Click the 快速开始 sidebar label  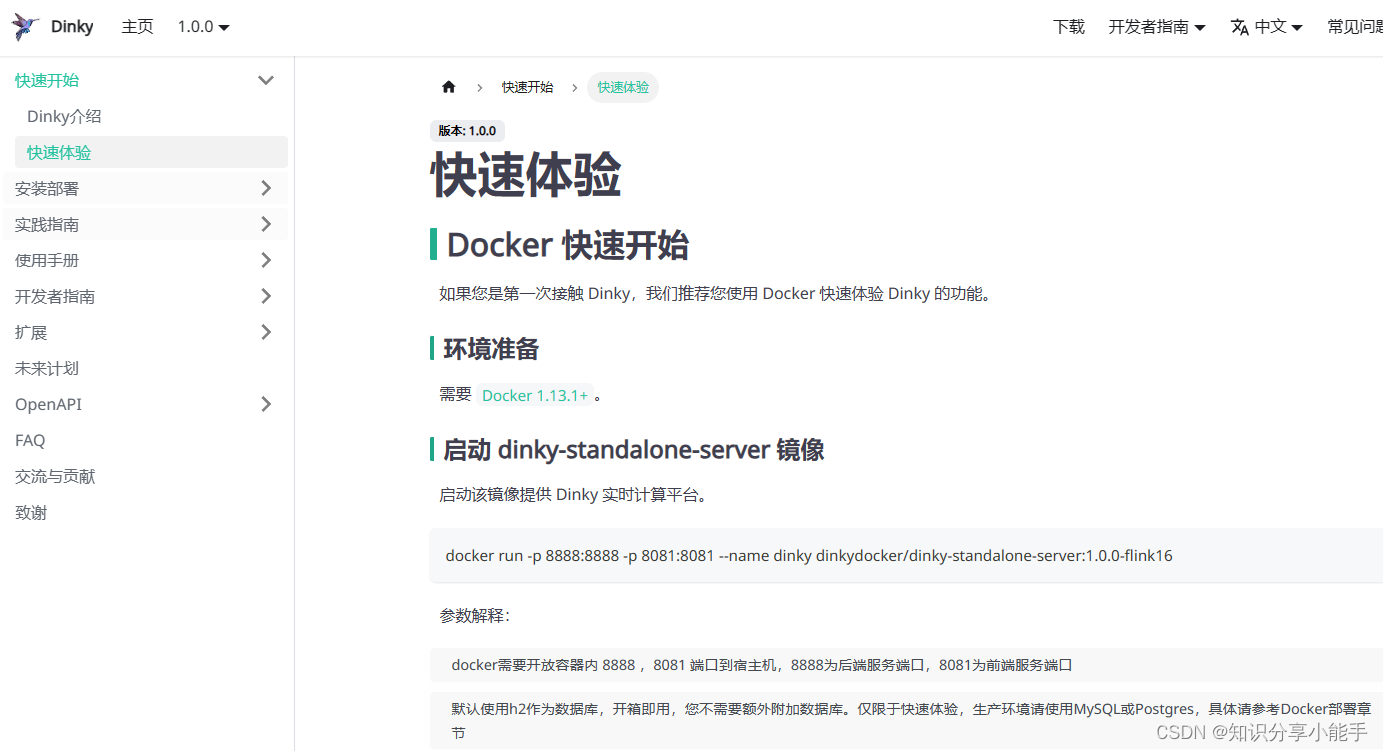tap(47, 80)
